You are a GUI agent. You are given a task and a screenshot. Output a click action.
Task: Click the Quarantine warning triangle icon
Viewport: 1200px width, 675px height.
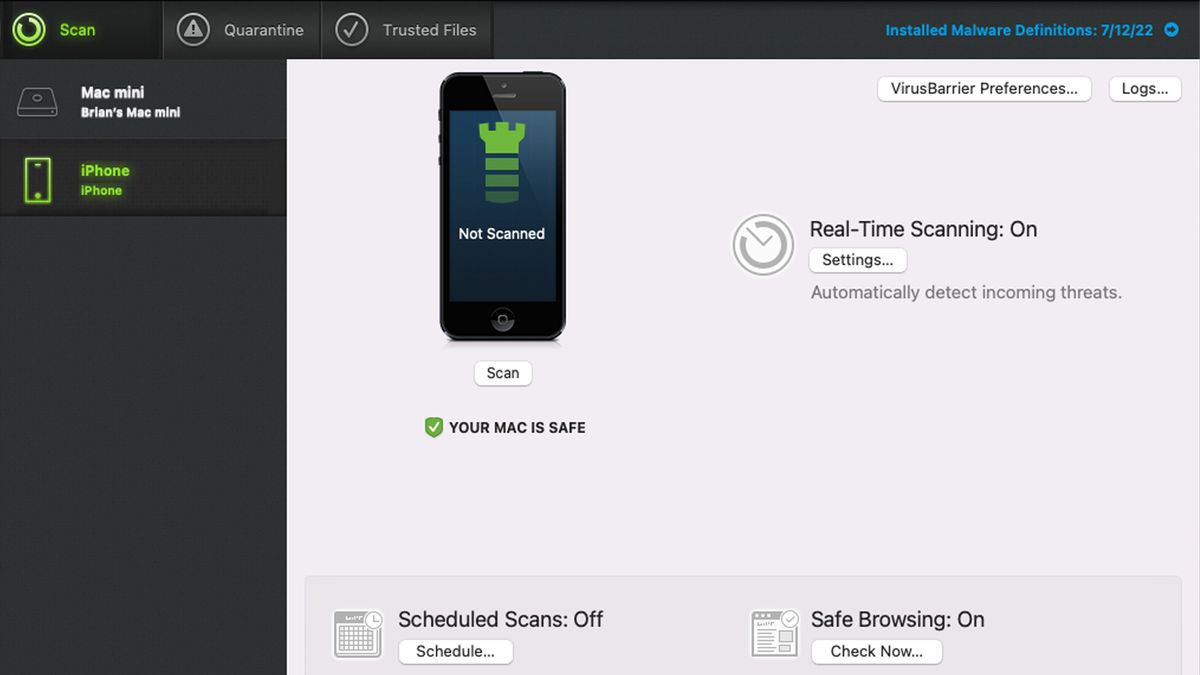(193, 30)
